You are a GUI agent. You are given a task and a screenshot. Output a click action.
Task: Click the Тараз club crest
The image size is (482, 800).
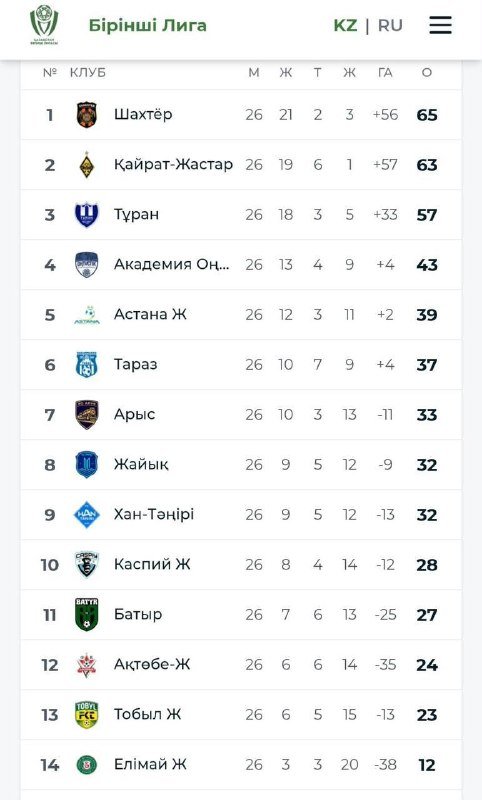[87, 365]
